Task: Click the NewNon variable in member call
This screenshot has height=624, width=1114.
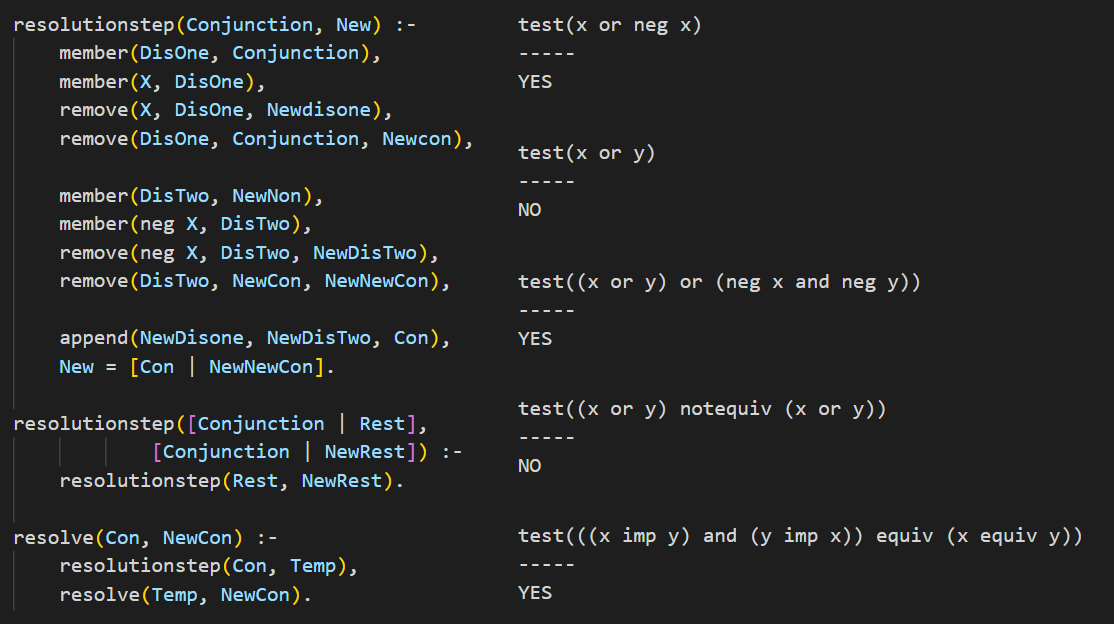Action: point(267,196)
